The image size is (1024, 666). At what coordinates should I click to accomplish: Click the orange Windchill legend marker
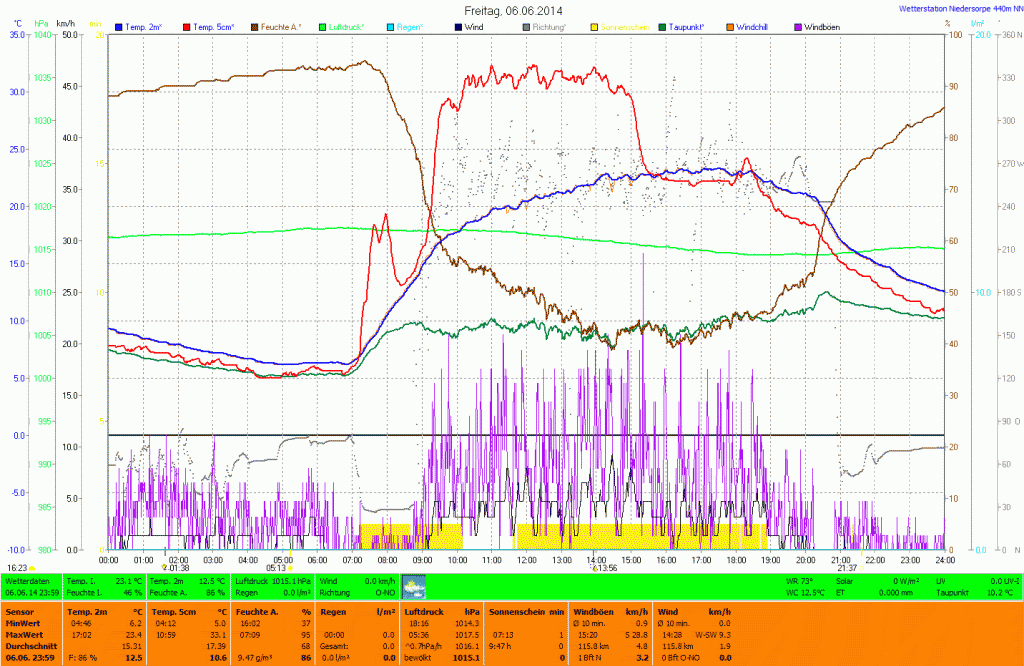pos(730,26)
